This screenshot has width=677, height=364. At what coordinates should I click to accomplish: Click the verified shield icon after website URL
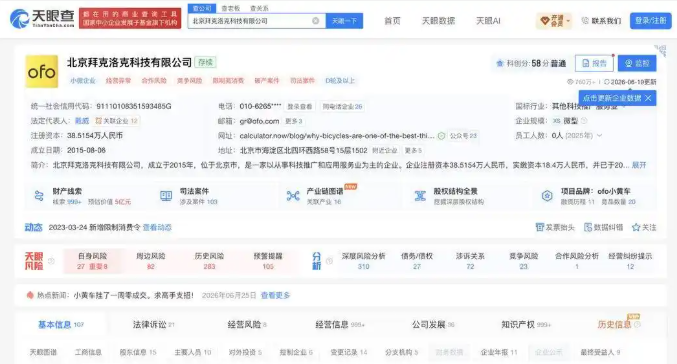click(x=441, y=136)
